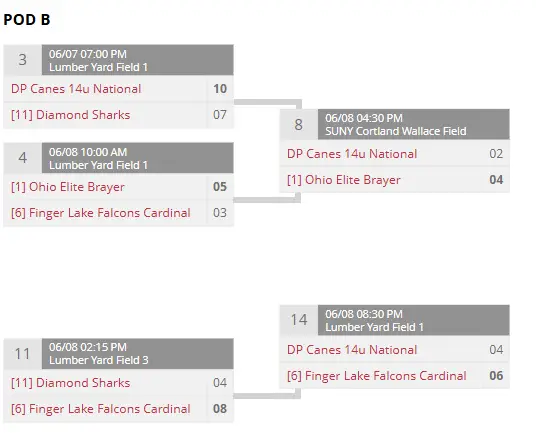Screen dimensions: 536x433
Task: Select DP Canes 14u National in game 14
Action: tap(352, 350)
